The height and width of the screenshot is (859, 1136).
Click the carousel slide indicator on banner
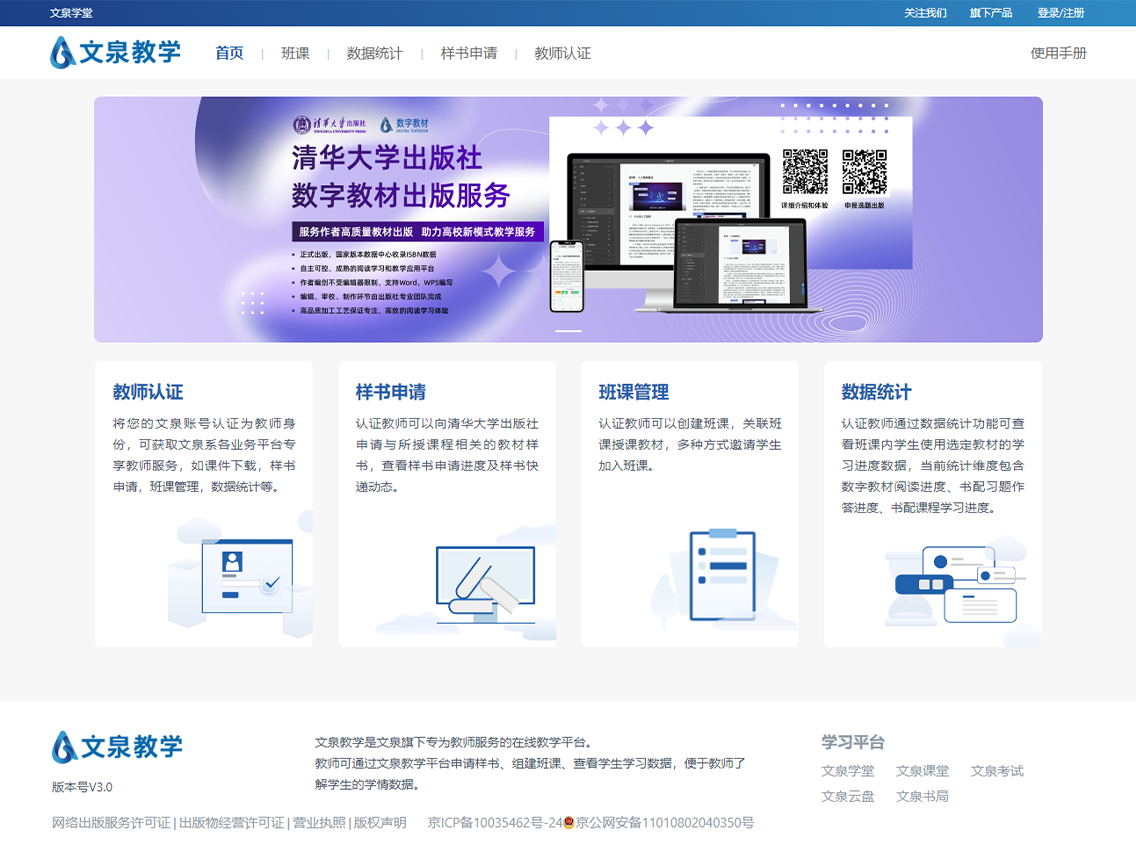click(x=568, y=330)
